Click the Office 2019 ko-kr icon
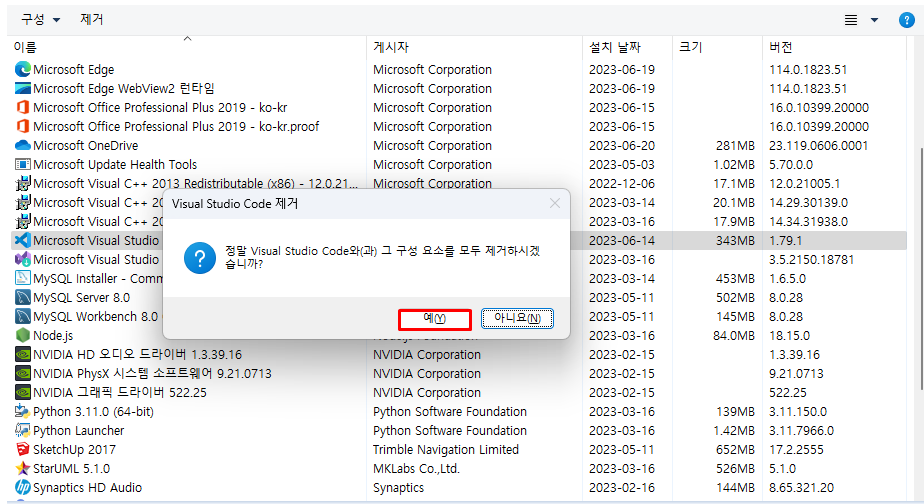 (x=22, y=107)
